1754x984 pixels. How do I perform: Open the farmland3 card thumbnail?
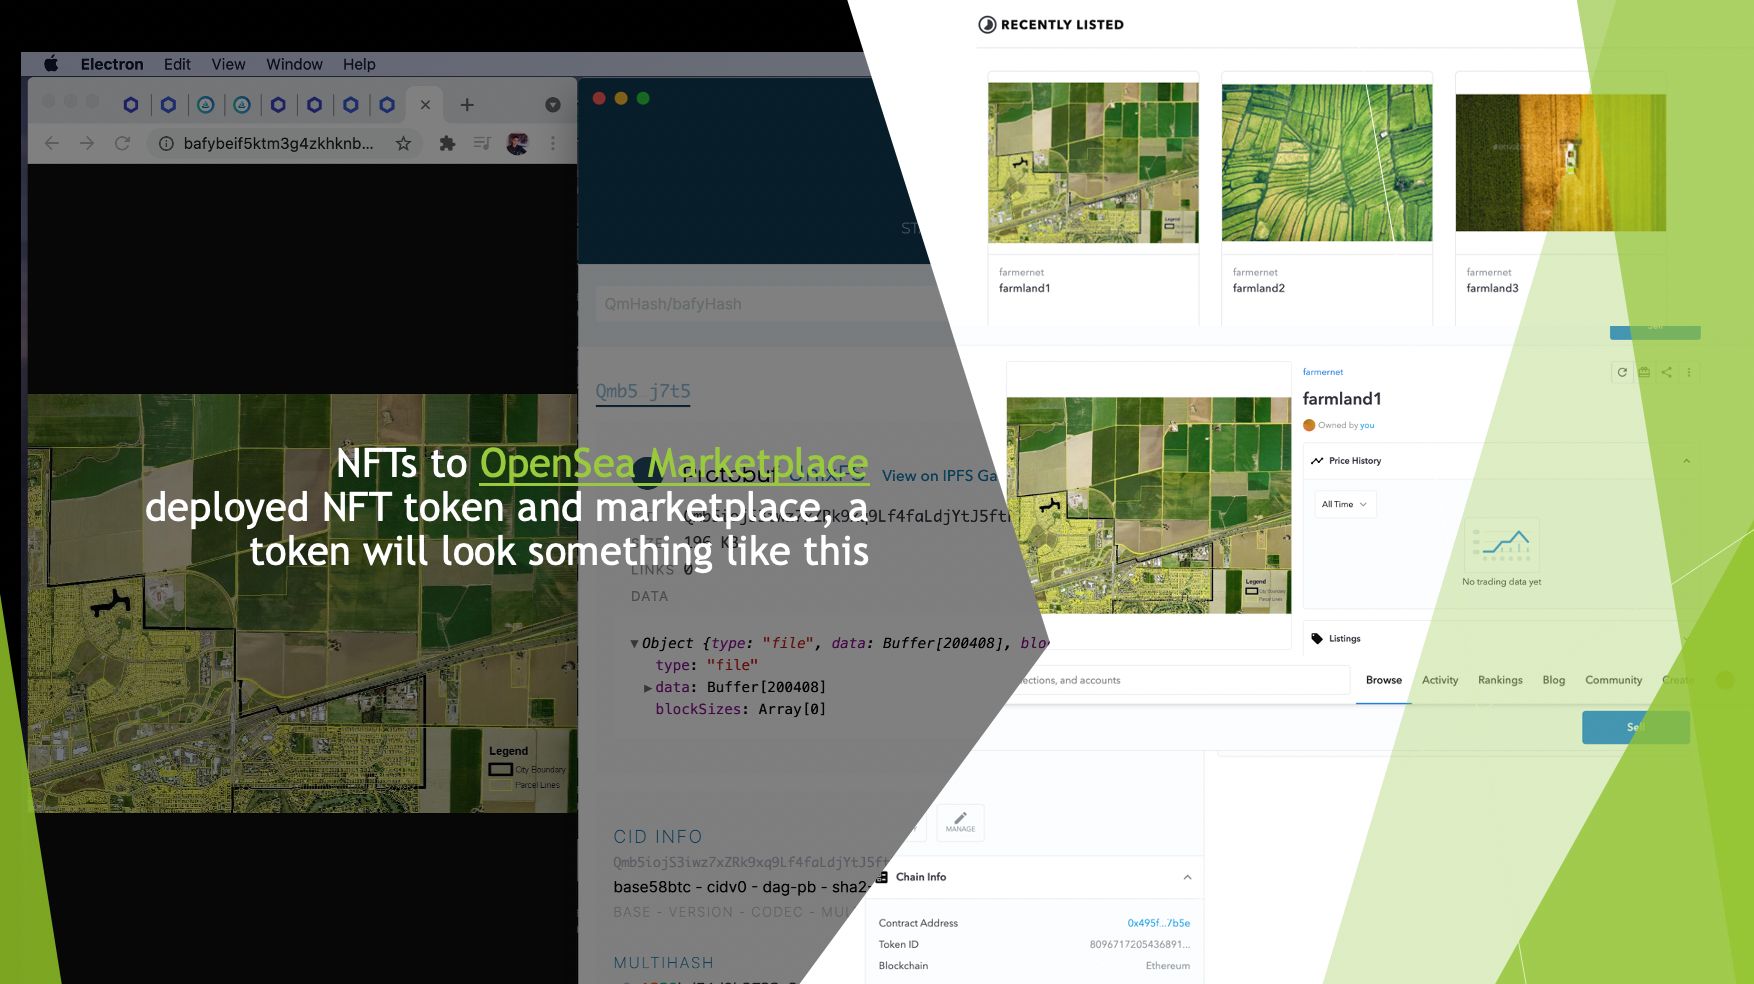[1561, 163]
